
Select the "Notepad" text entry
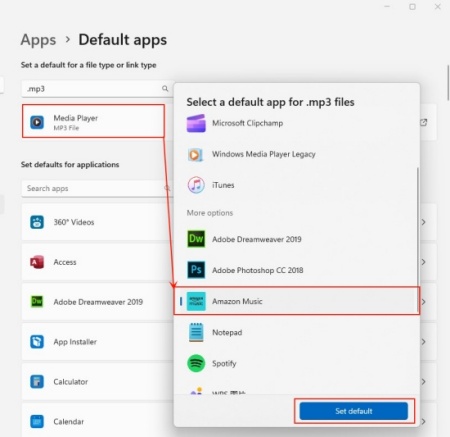(227, 332)
